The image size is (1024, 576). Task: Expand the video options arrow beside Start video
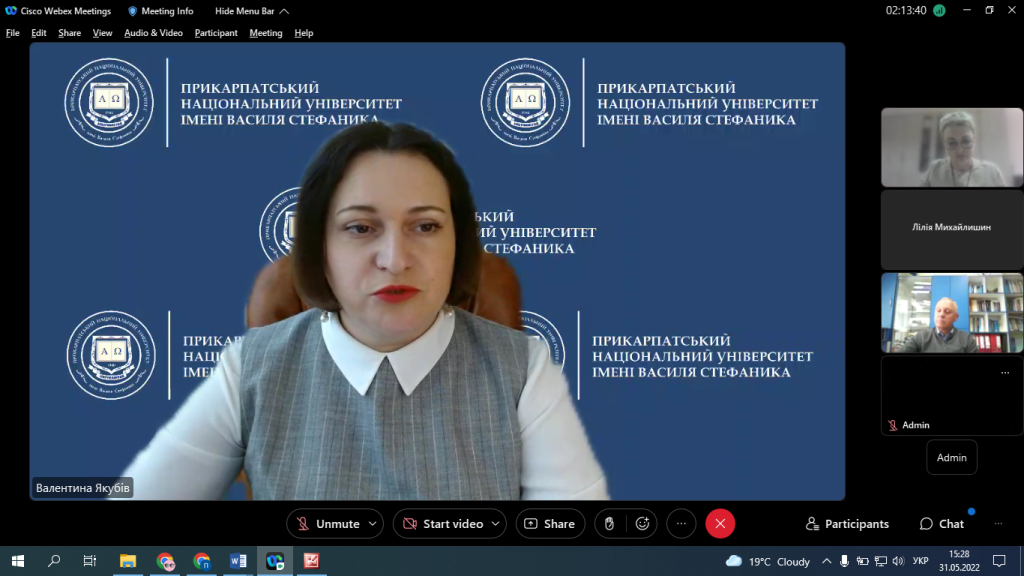click(497, 524)
